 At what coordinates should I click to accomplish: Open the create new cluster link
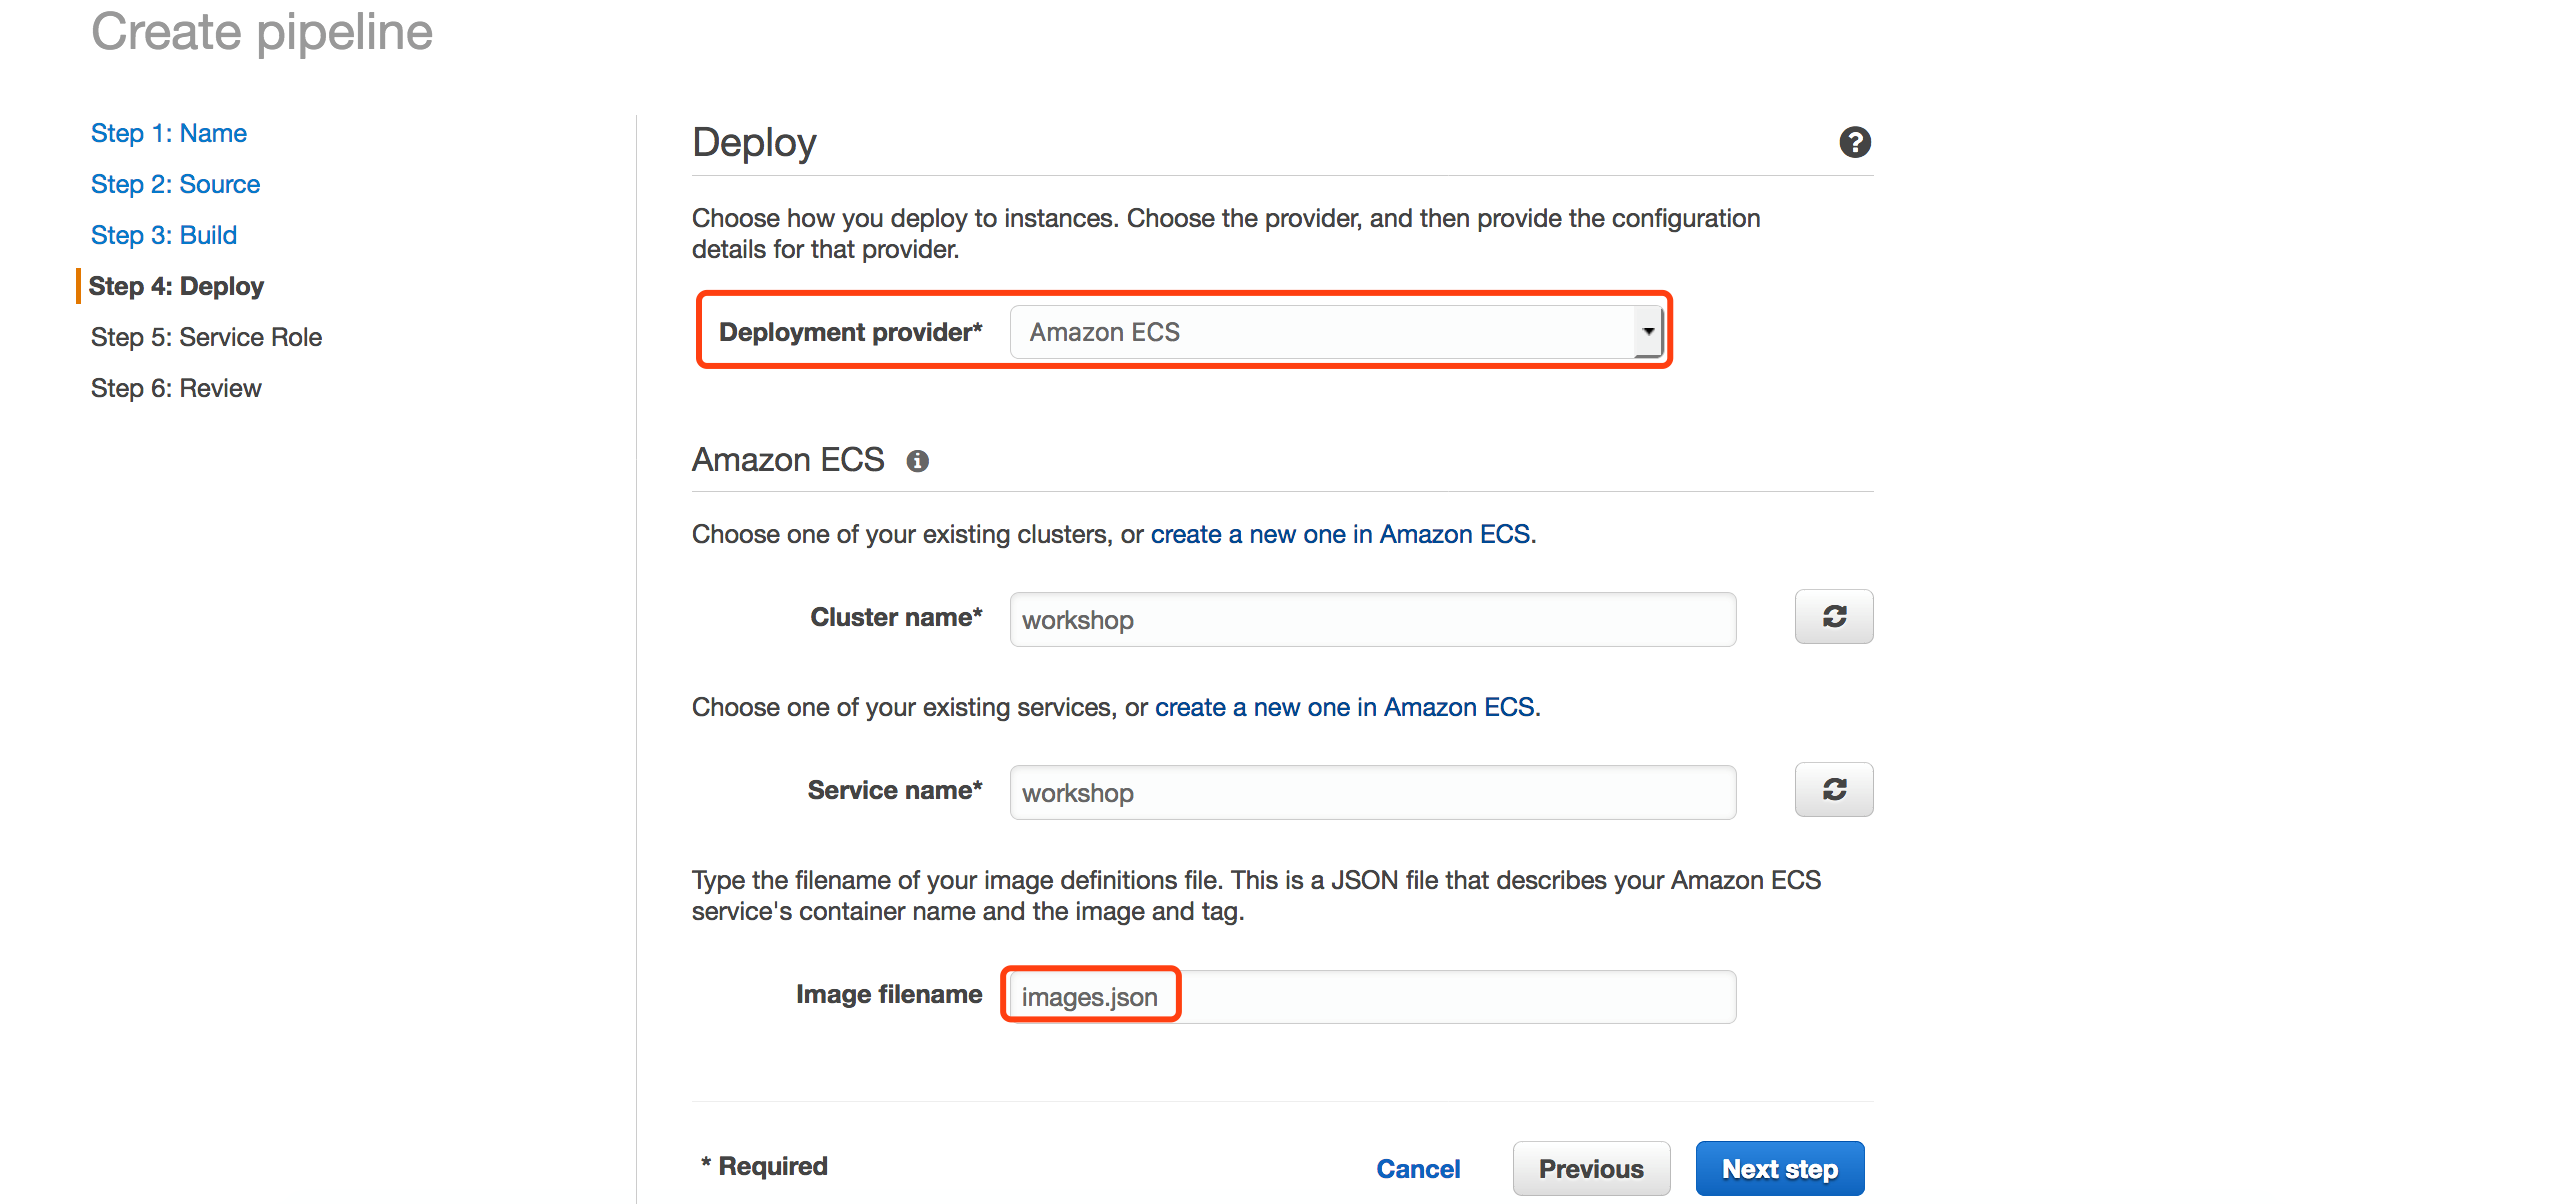(x=1340, y=534)
